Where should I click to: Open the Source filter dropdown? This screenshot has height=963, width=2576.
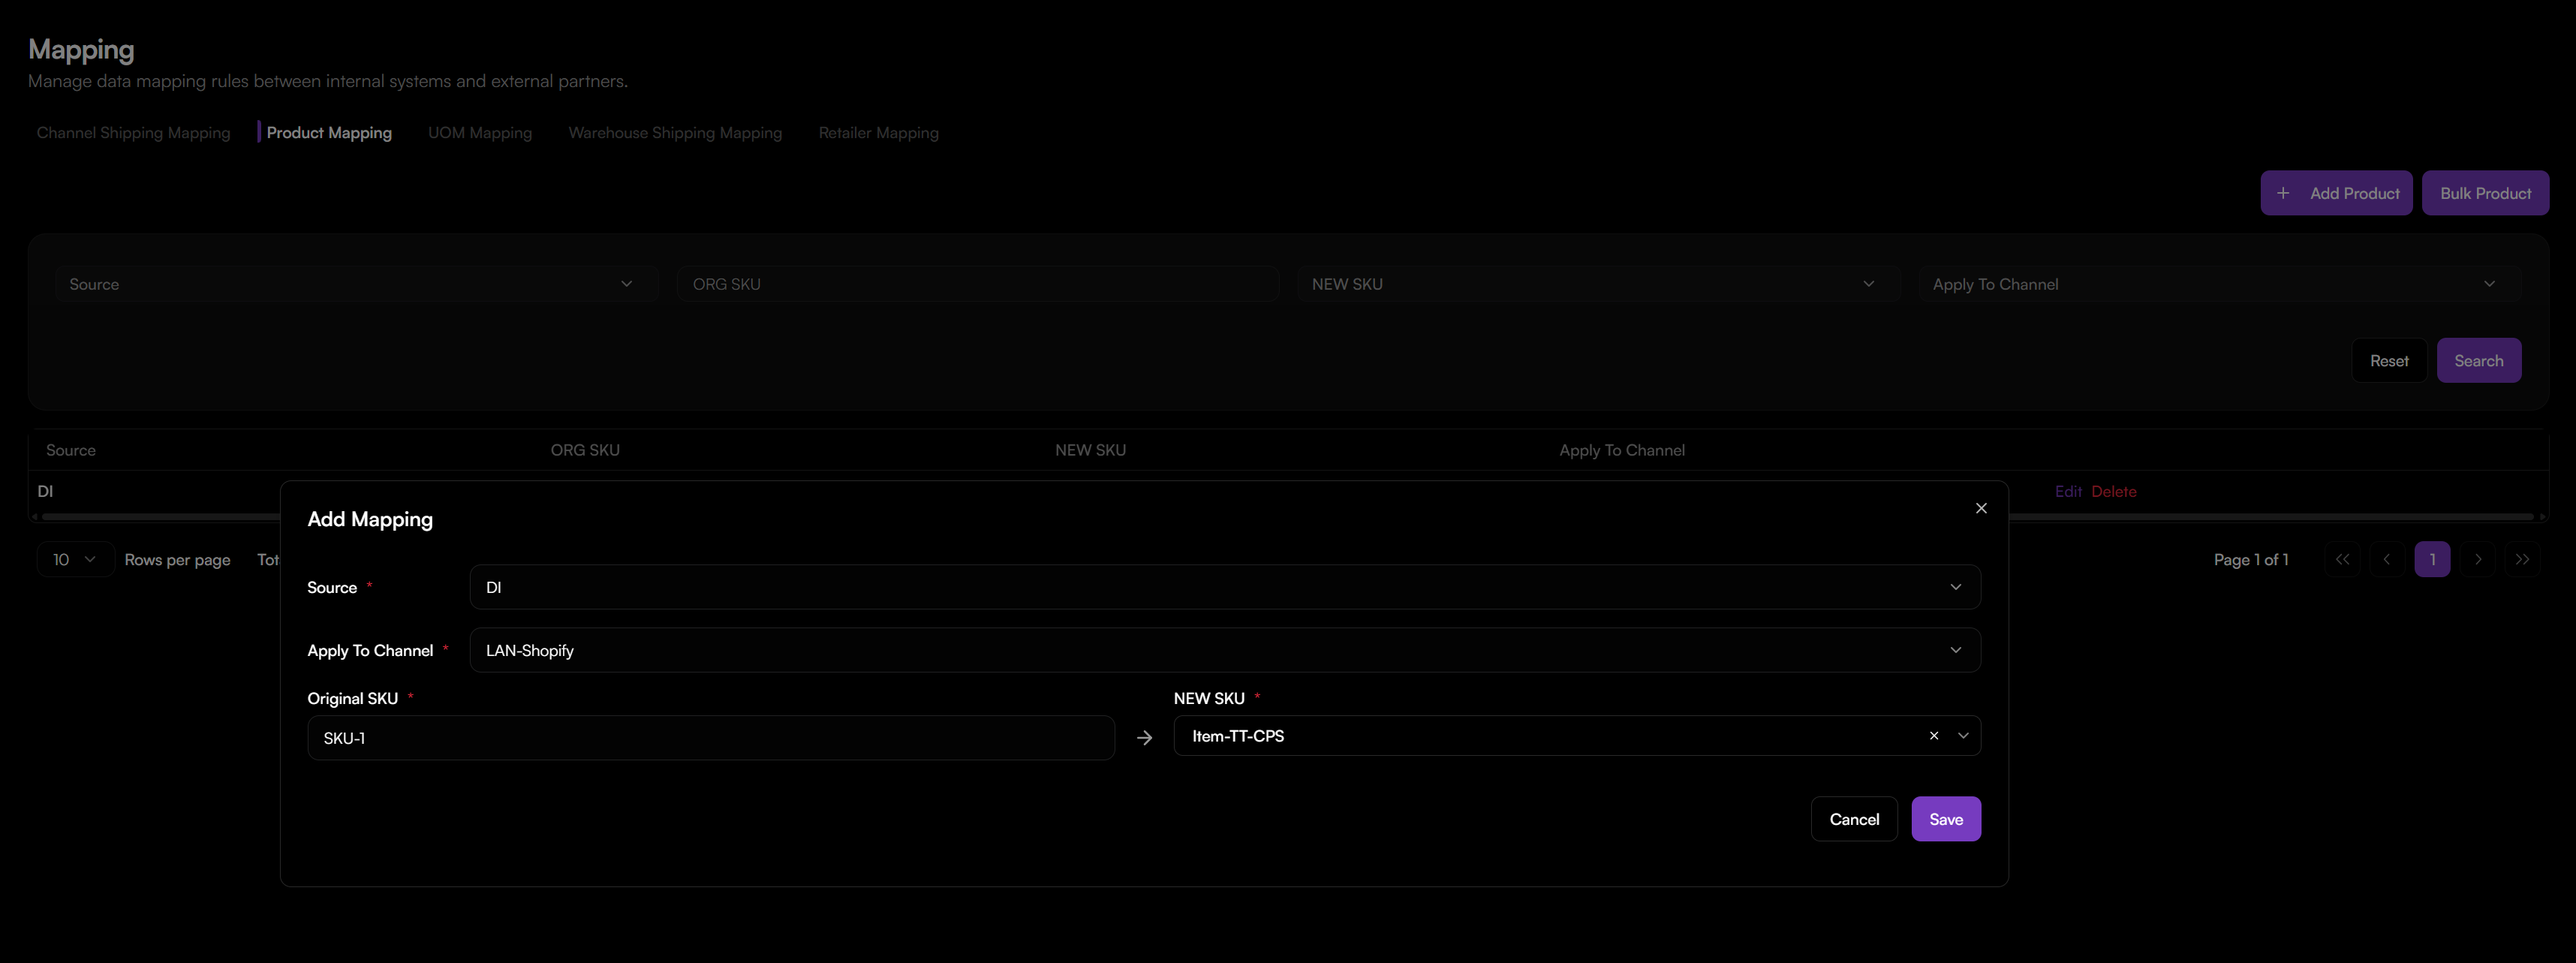tap(356, 284)
